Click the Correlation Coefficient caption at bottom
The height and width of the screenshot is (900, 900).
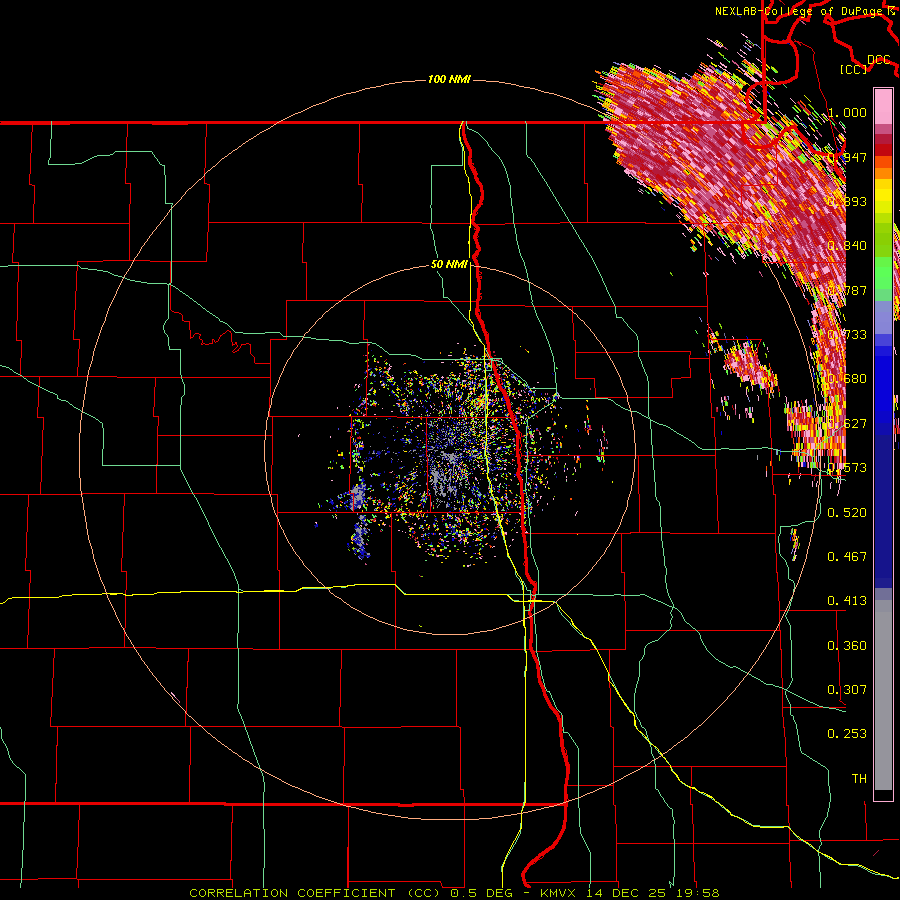(455, 893)
